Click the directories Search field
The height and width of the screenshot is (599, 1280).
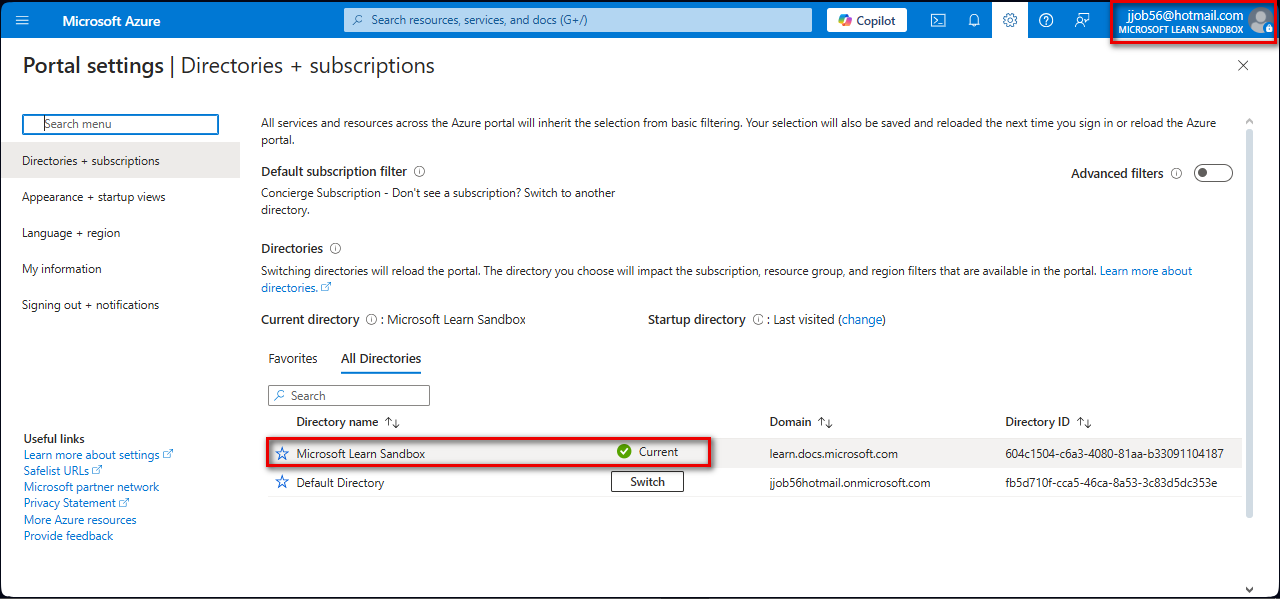click(349, 396)
